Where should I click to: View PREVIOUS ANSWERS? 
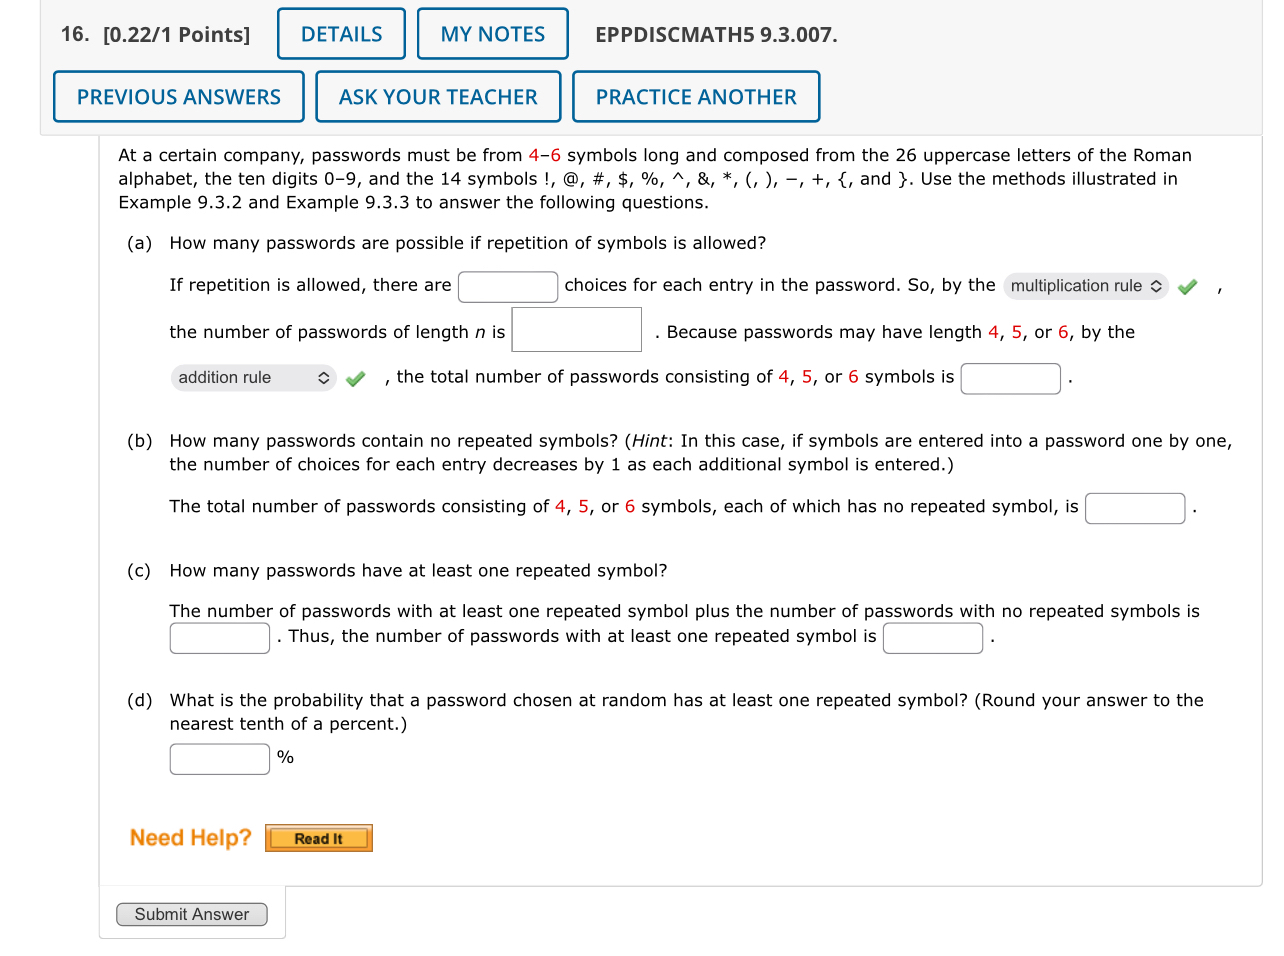pyautogui.click(x=178, y=96)
